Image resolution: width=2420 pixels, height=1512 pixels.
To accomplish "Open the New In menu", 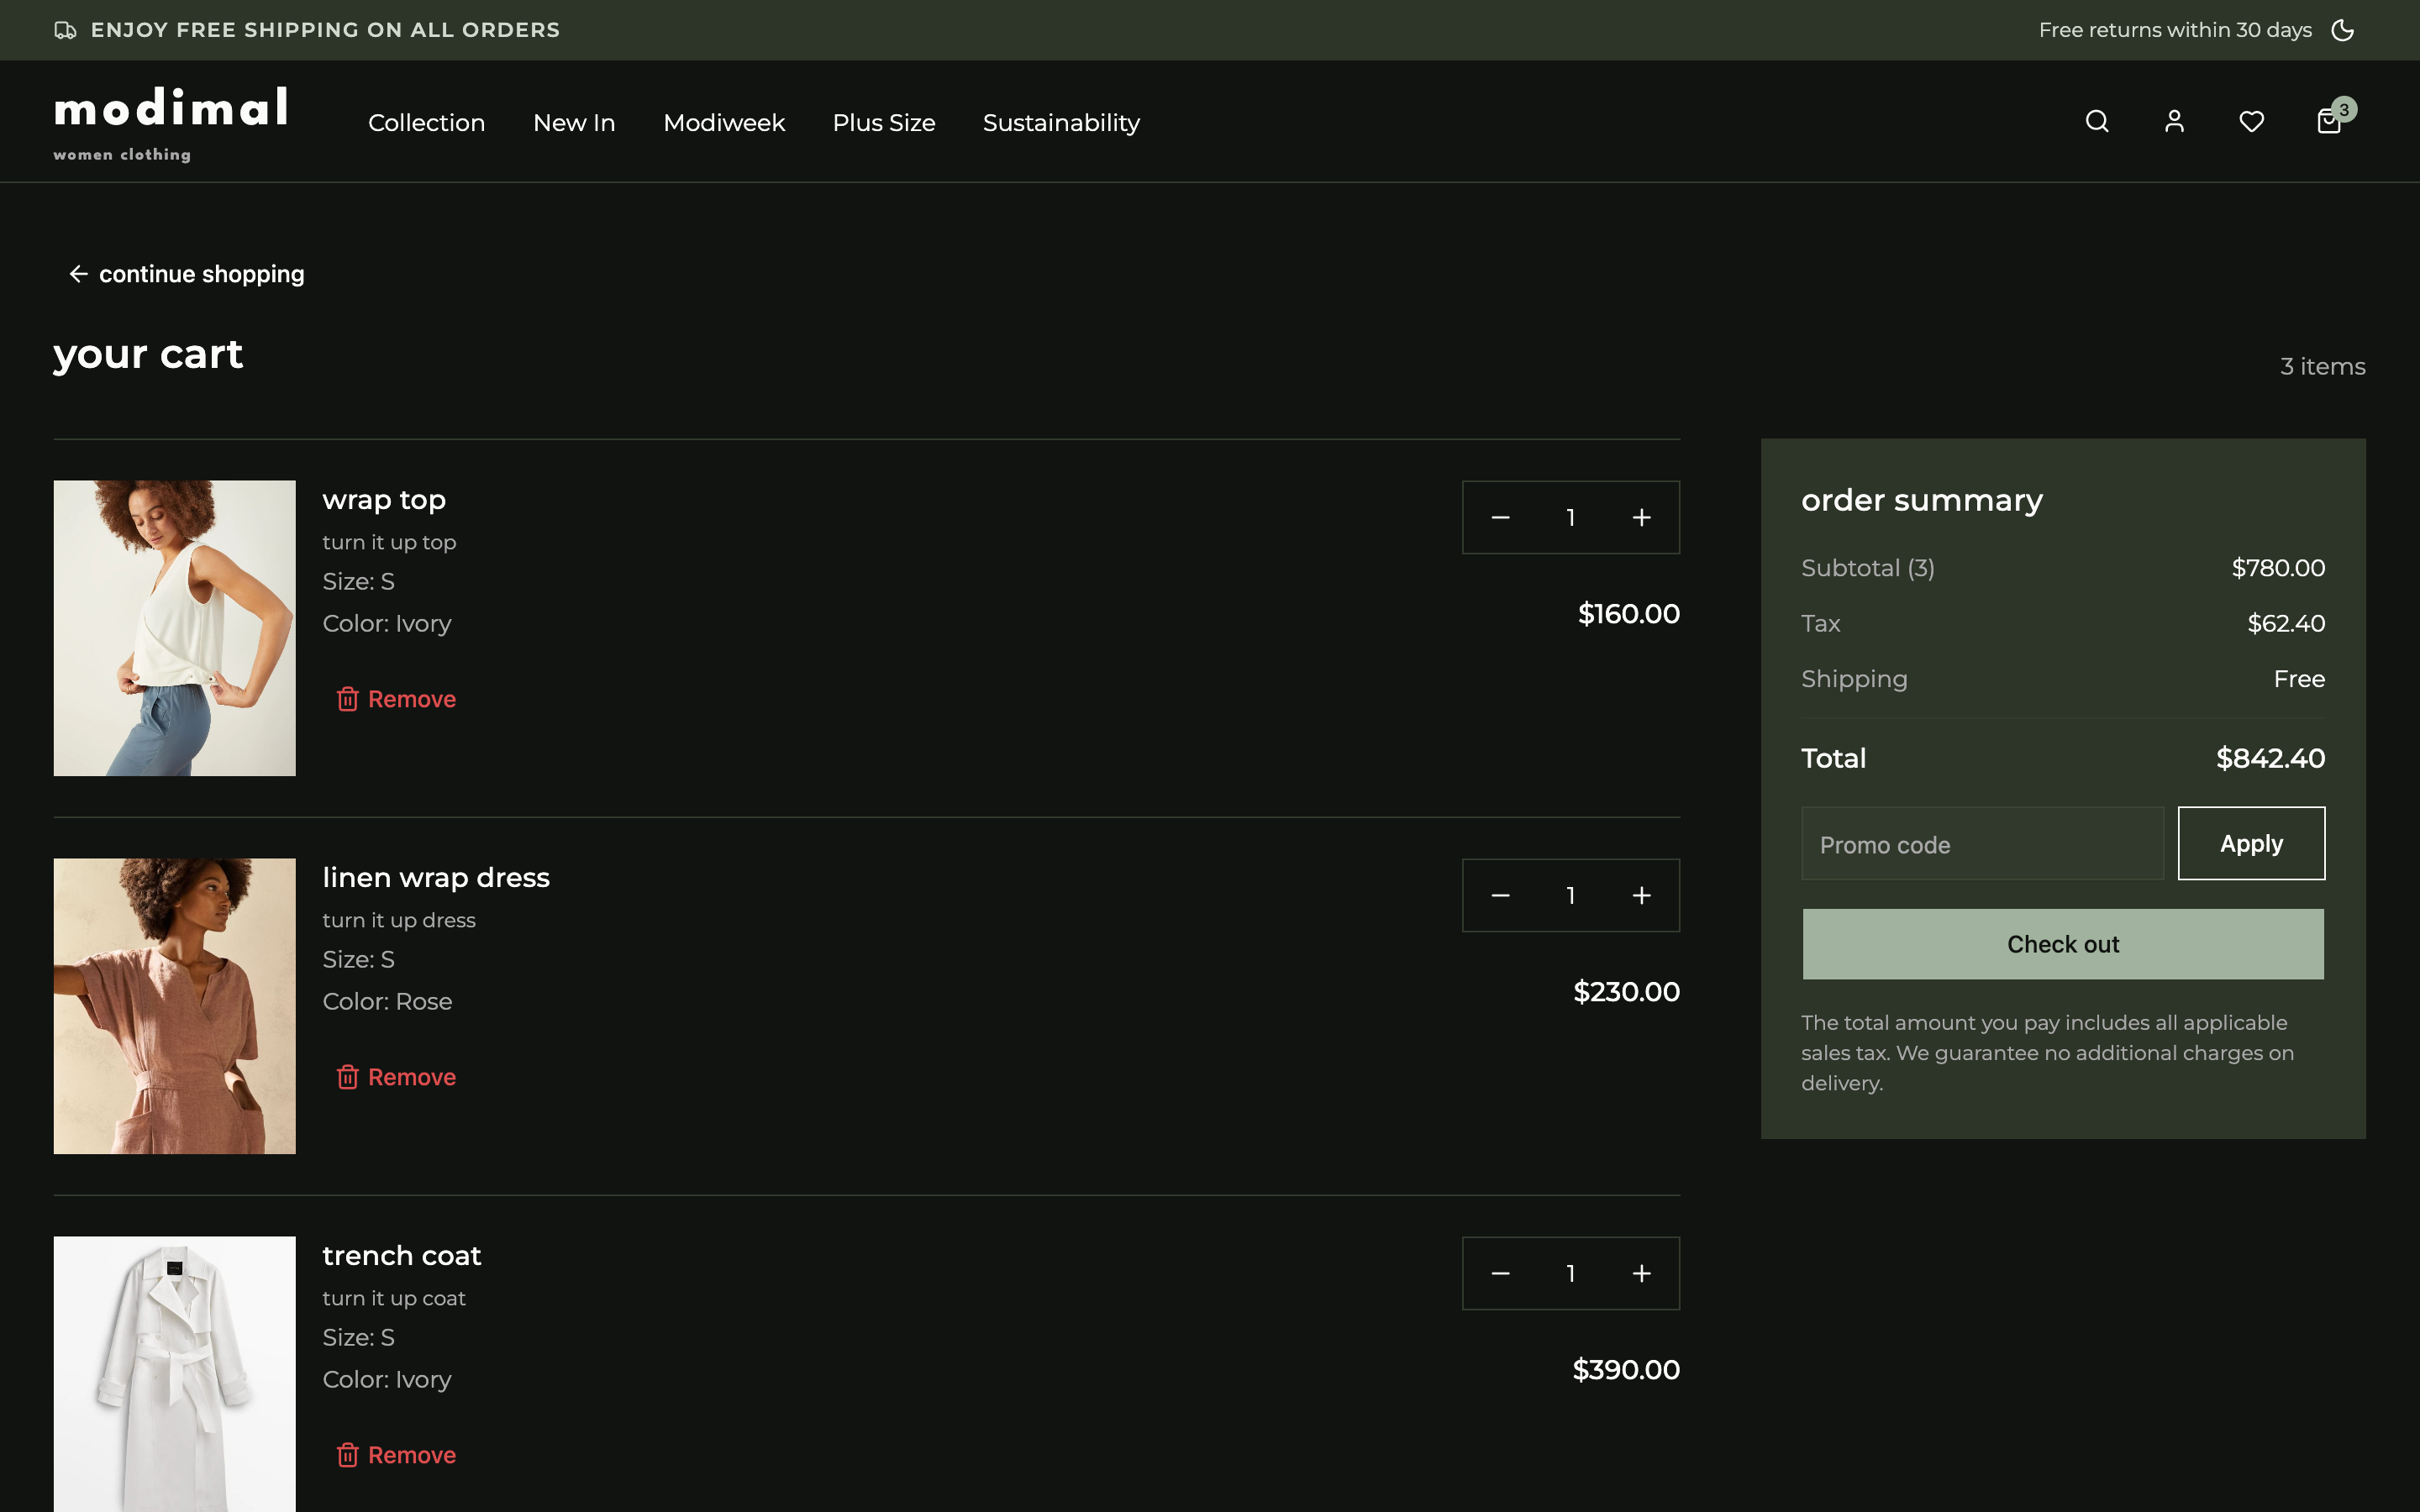I will tap(574, 123).
